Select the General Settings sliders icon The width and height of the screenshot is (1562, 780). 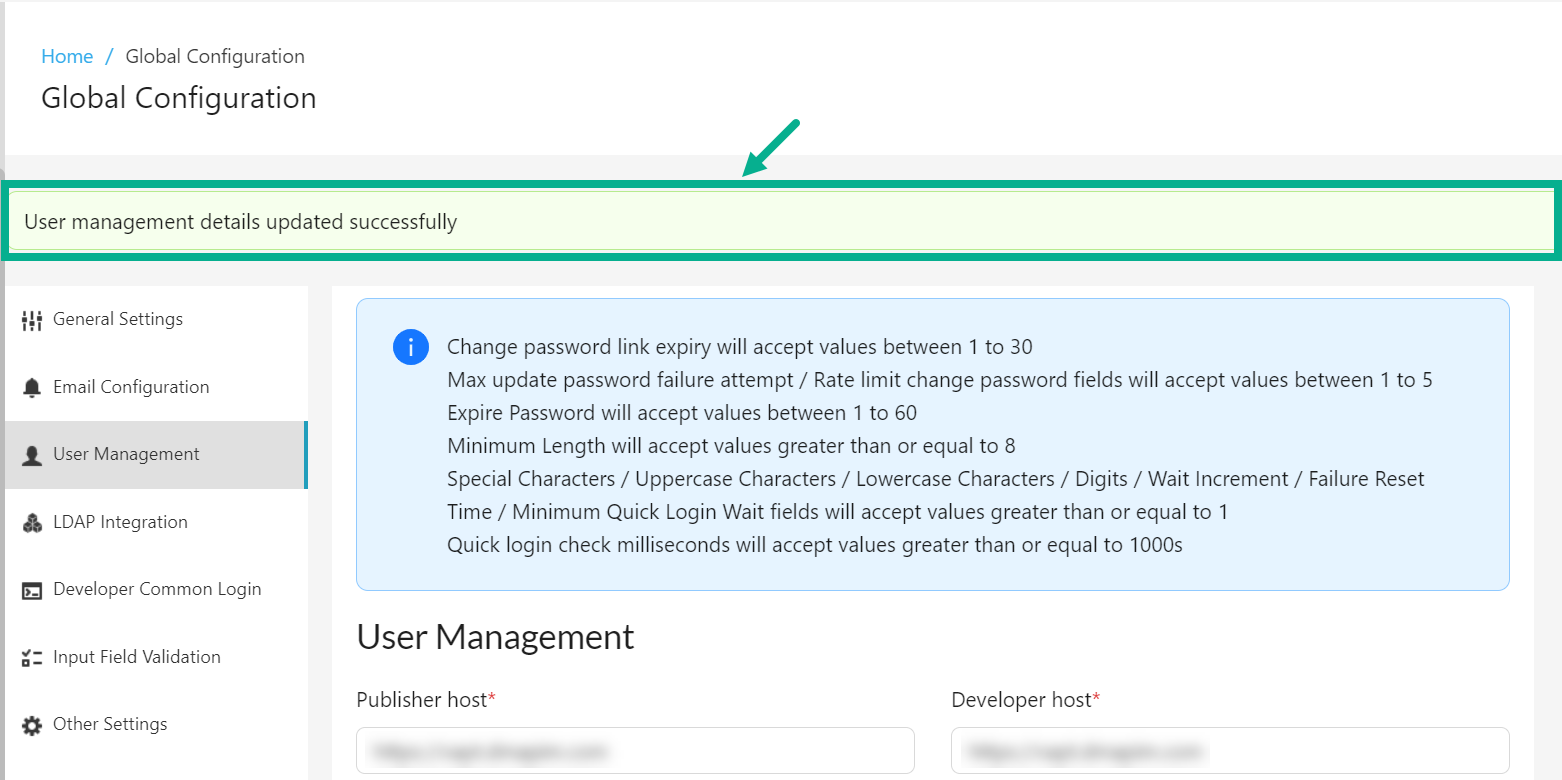[31, 319]
